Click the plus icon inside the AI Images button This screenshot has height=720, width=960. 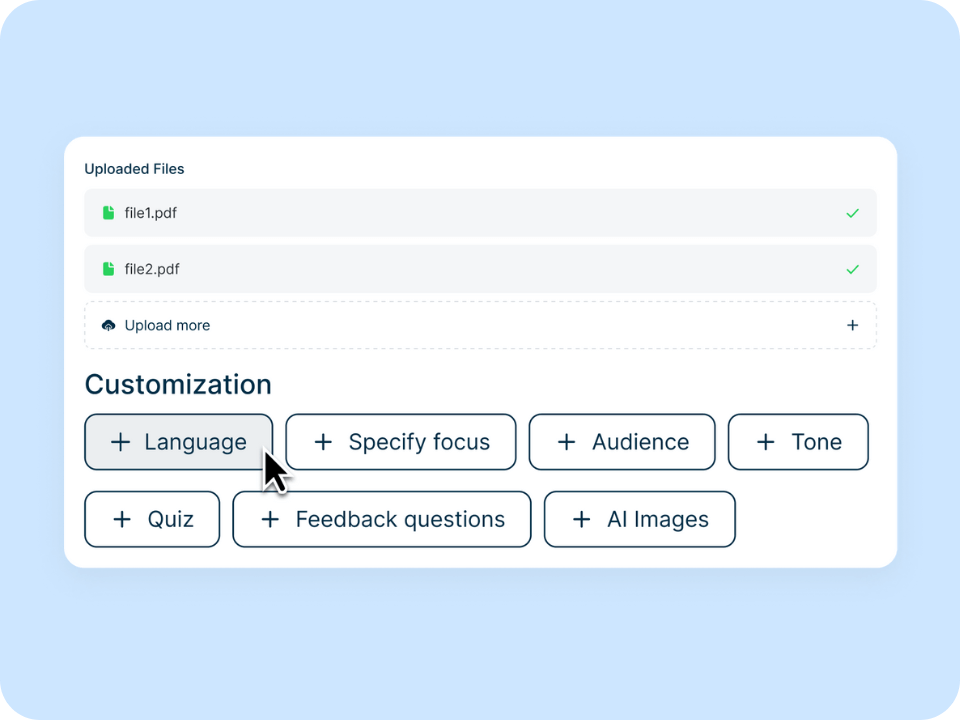click(x=581, y=519)
